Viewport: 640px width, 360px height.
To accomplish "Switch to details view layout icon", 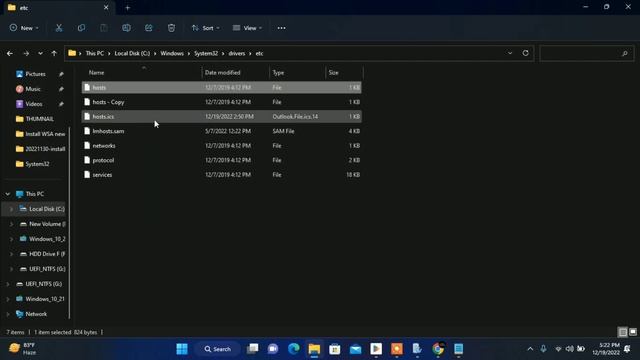I will click(x=623, y=332).
